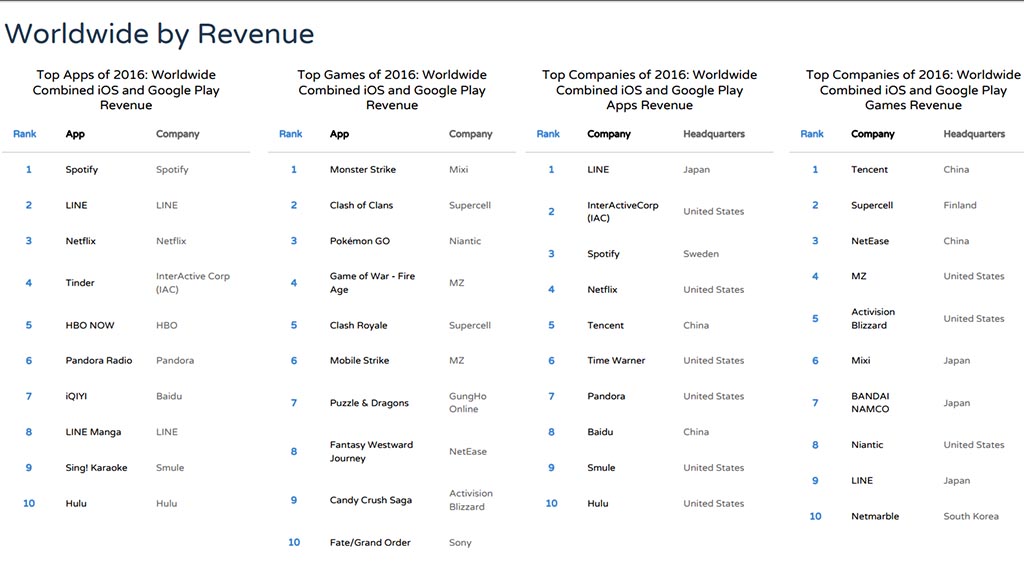Select the 'Sing! Karaoke' app entry
The image size is (1024, 575).
pos(96,468)
